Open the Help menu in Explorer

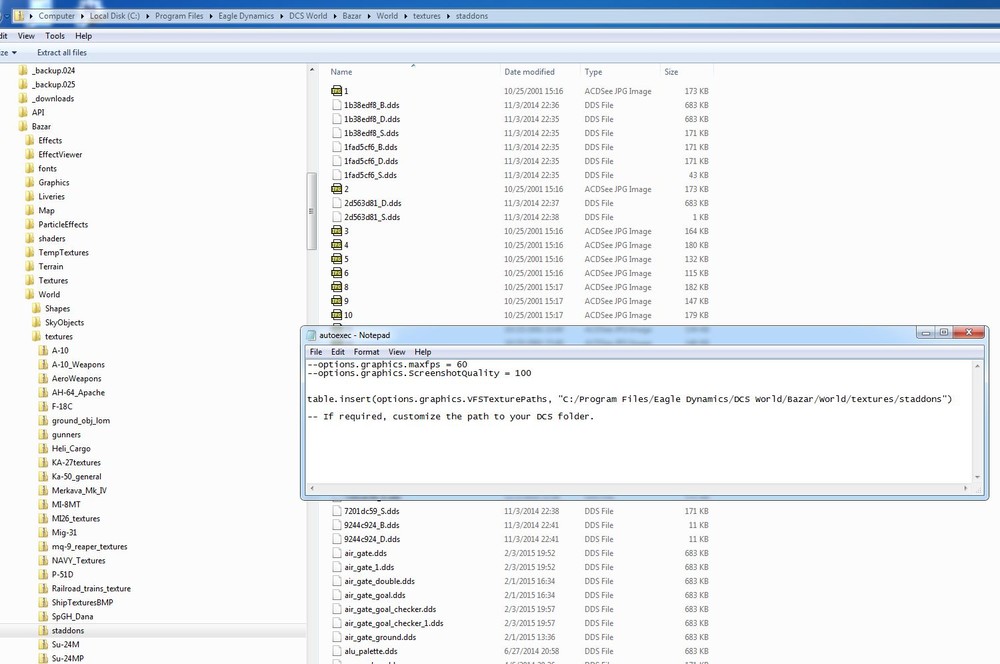84,36
